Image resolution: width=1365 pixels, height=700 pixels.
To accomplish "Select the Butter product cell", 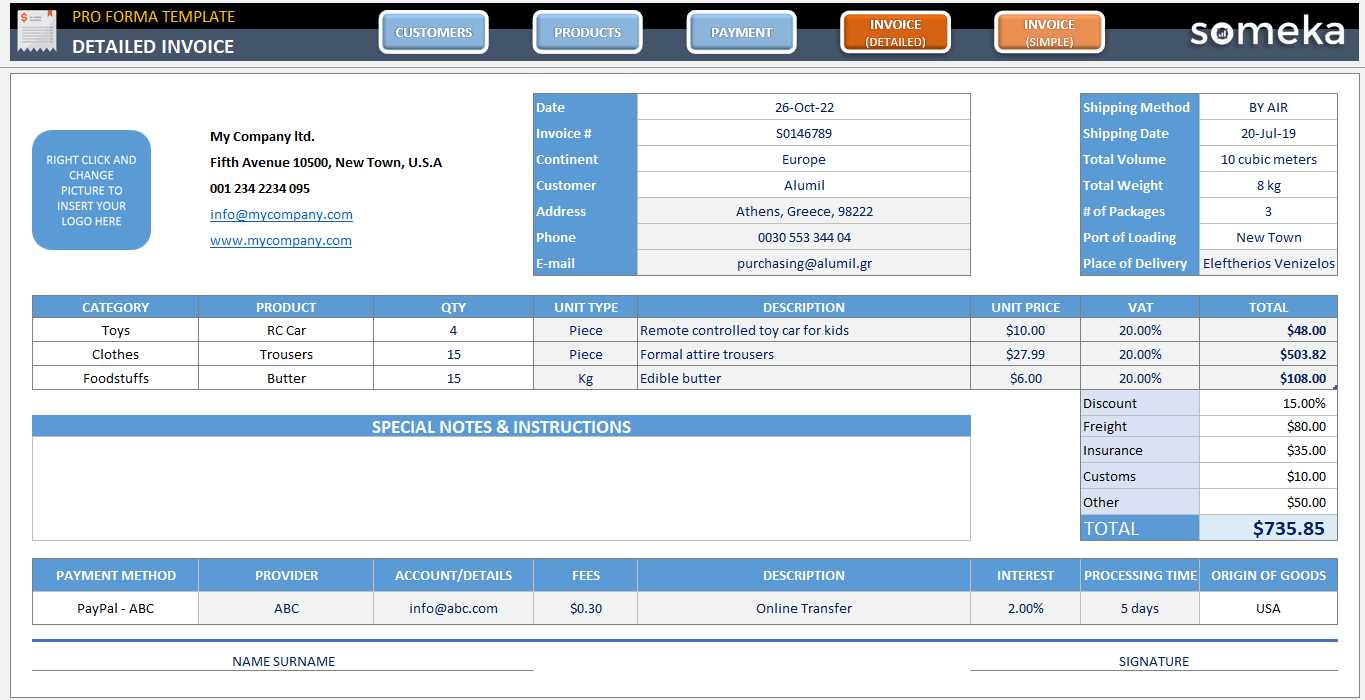I will click(x=286, y=378).
